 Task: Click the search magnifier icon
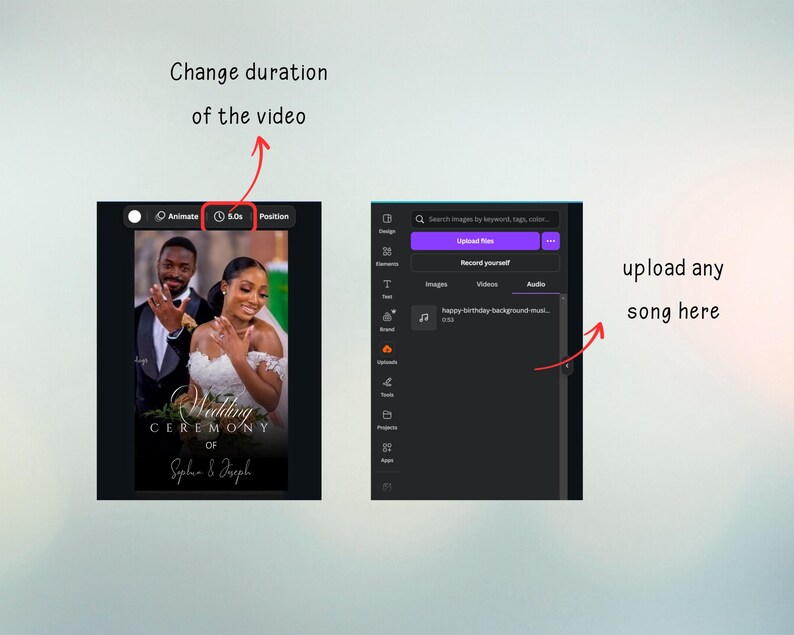point(420,219)
